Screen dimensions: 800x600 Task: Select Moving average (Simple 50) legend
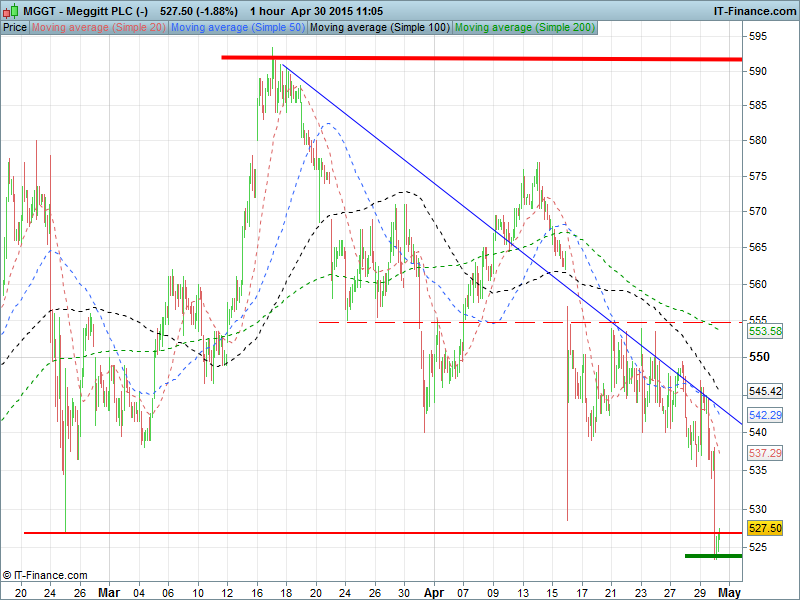coord(237,27)
